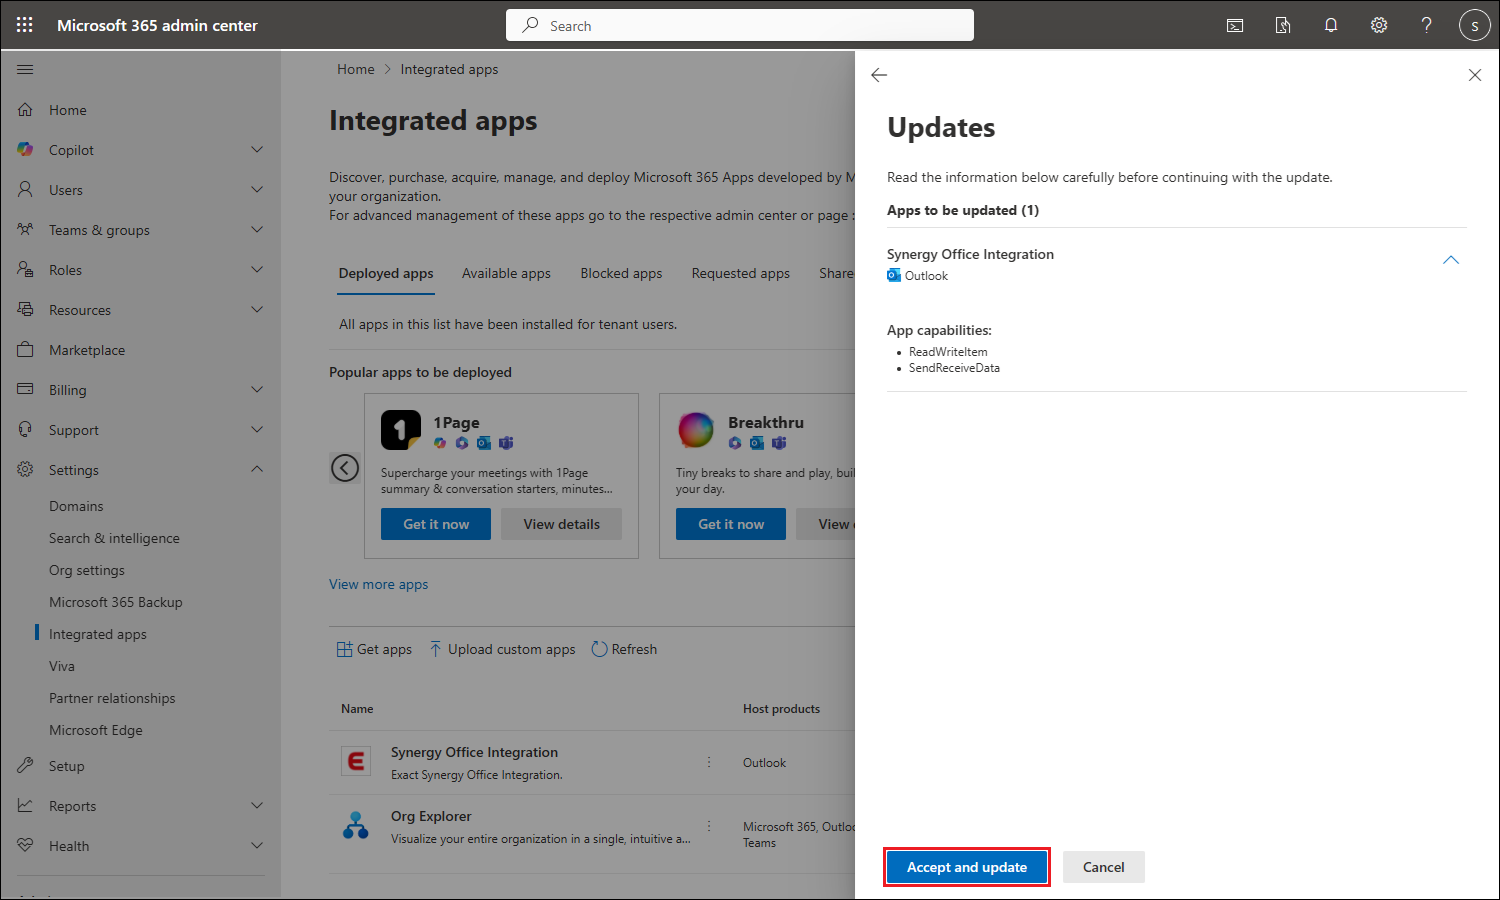This screenshot has height=900, width=1500.
Task: Click the previous carousel arrow button
Action: [x=345, y=468]
